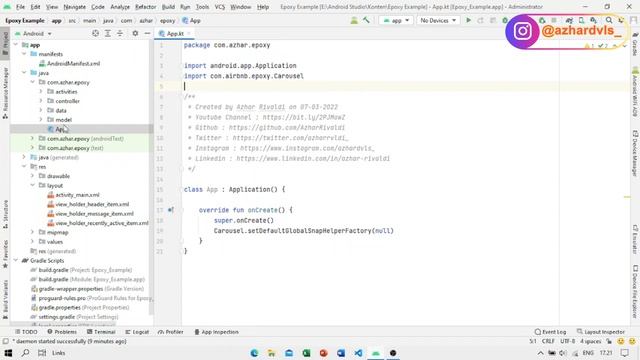
Task: Expand the controller package
Action: (41, 101)
